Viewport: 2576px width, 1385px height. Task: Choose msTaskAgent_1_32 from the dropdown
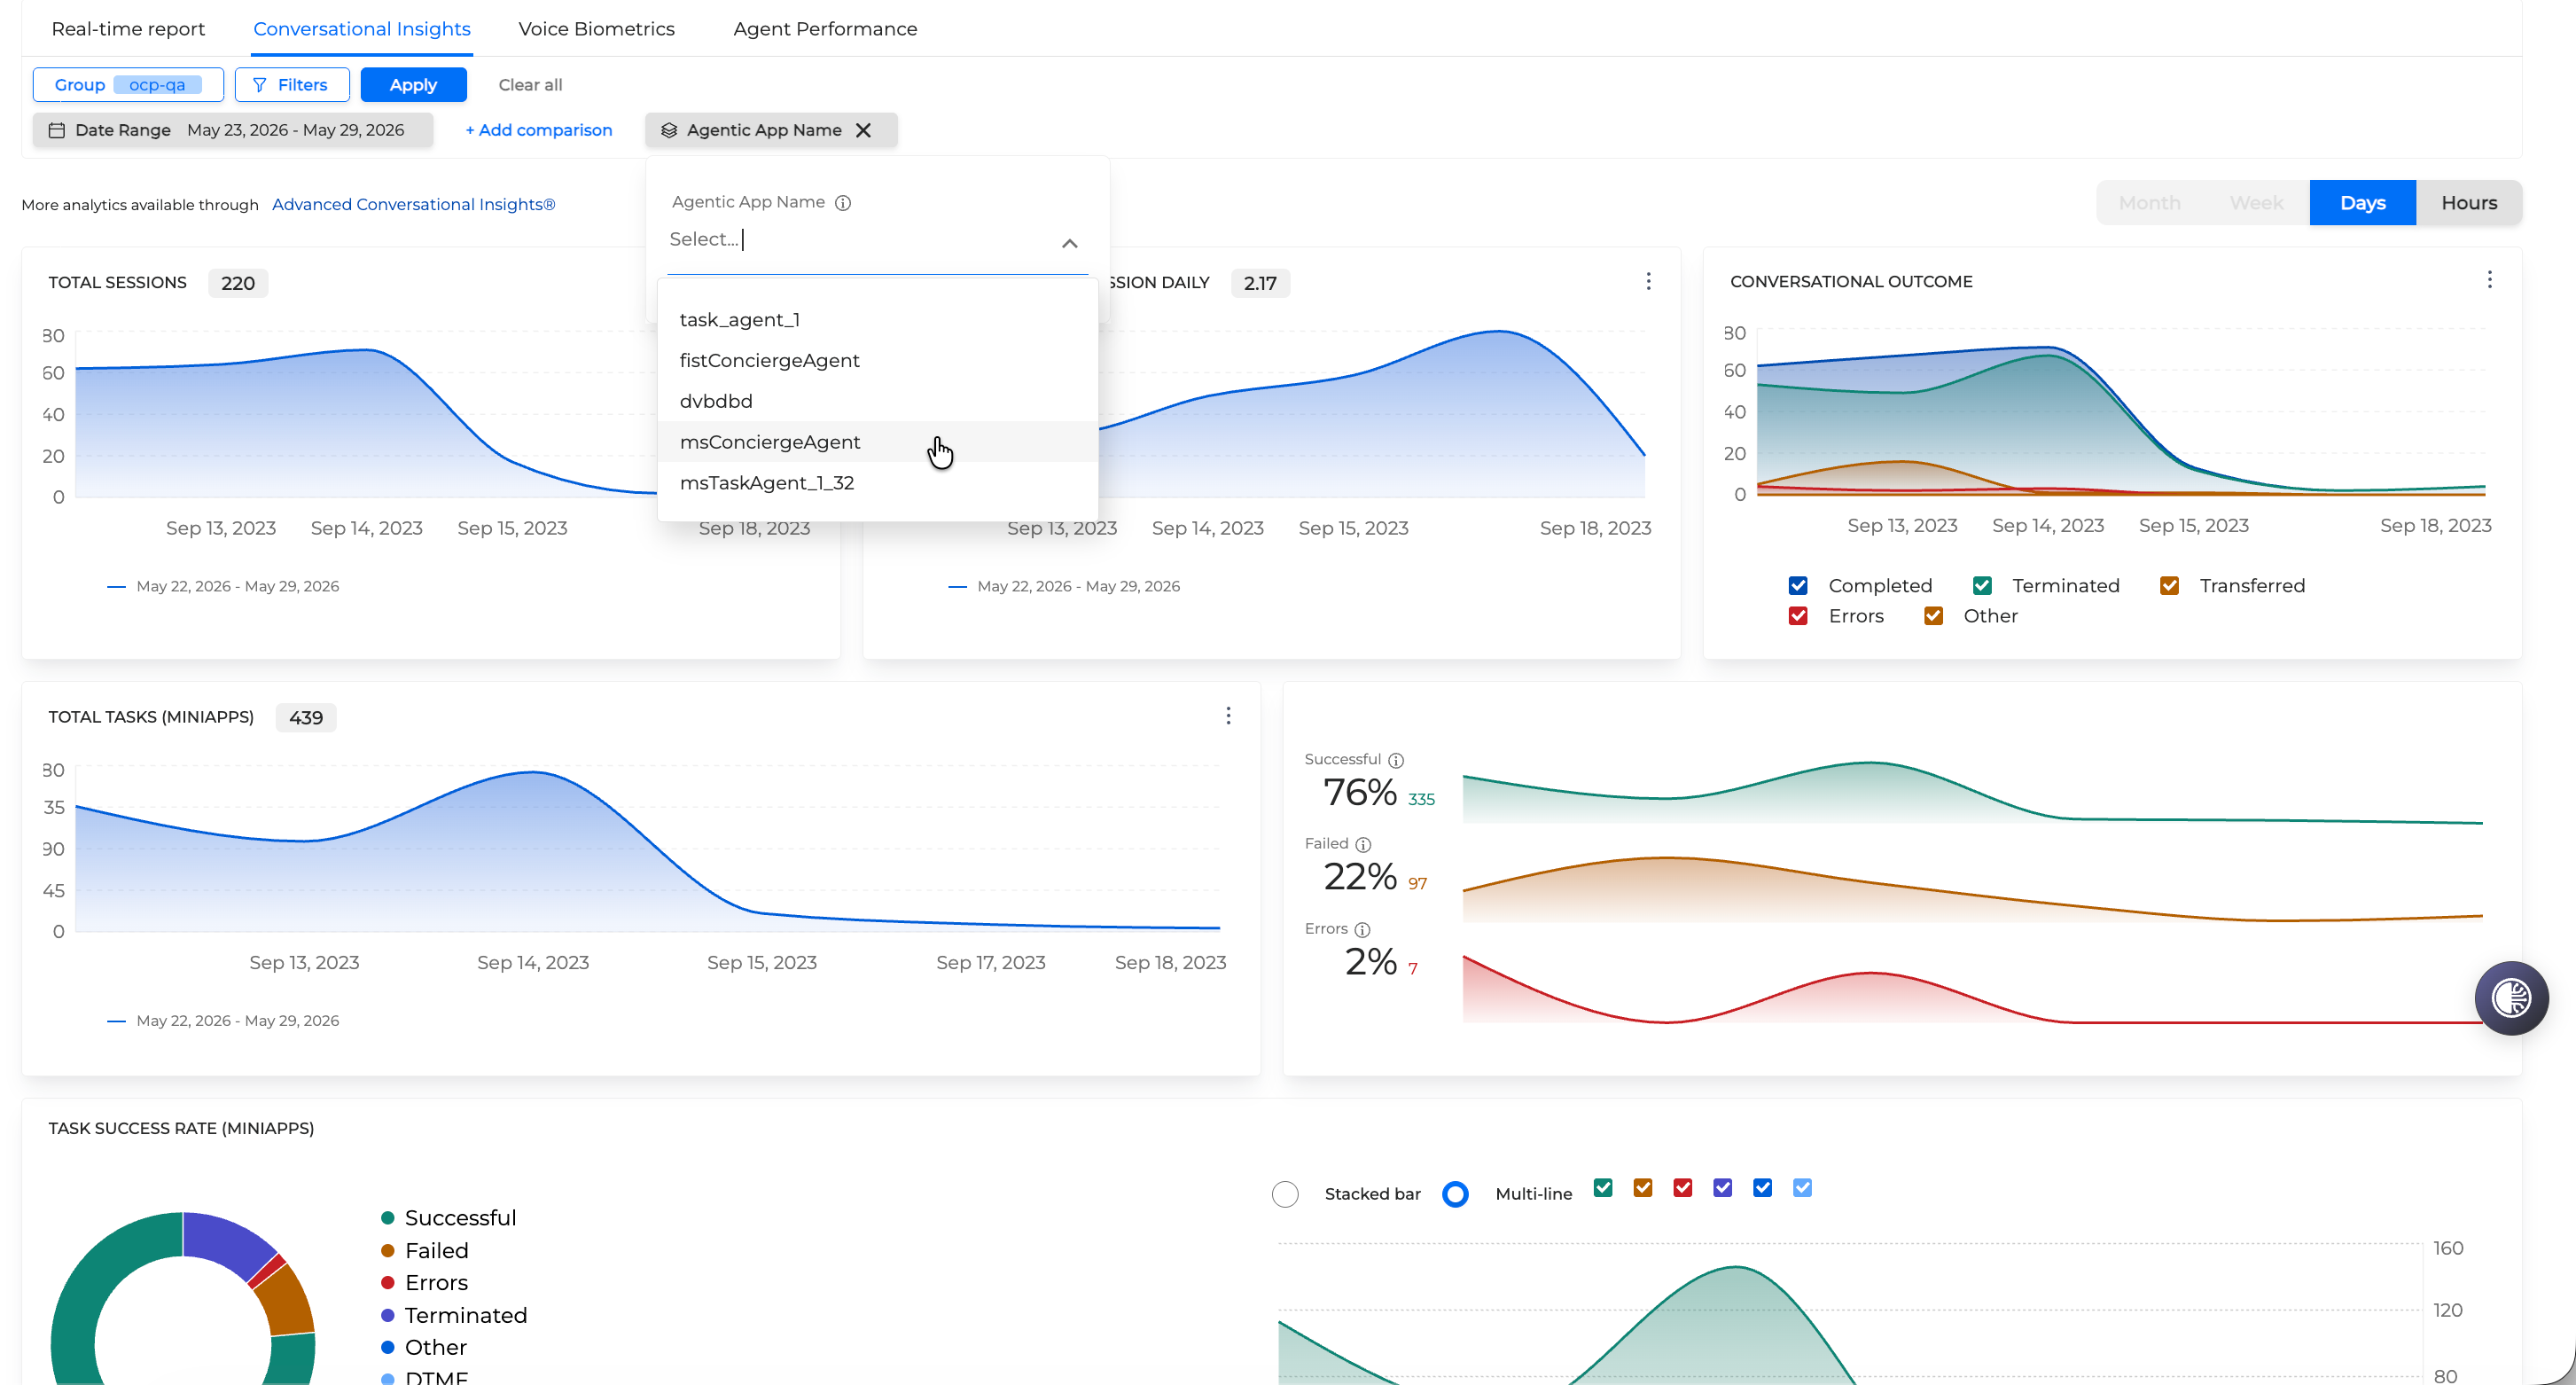(877, 483)
